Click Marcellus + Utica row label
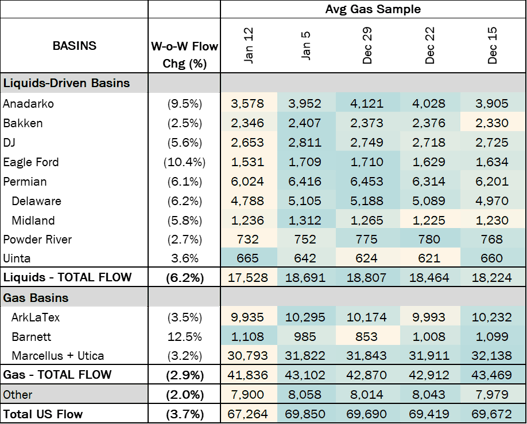527x424 pixels. coord(58,355)
